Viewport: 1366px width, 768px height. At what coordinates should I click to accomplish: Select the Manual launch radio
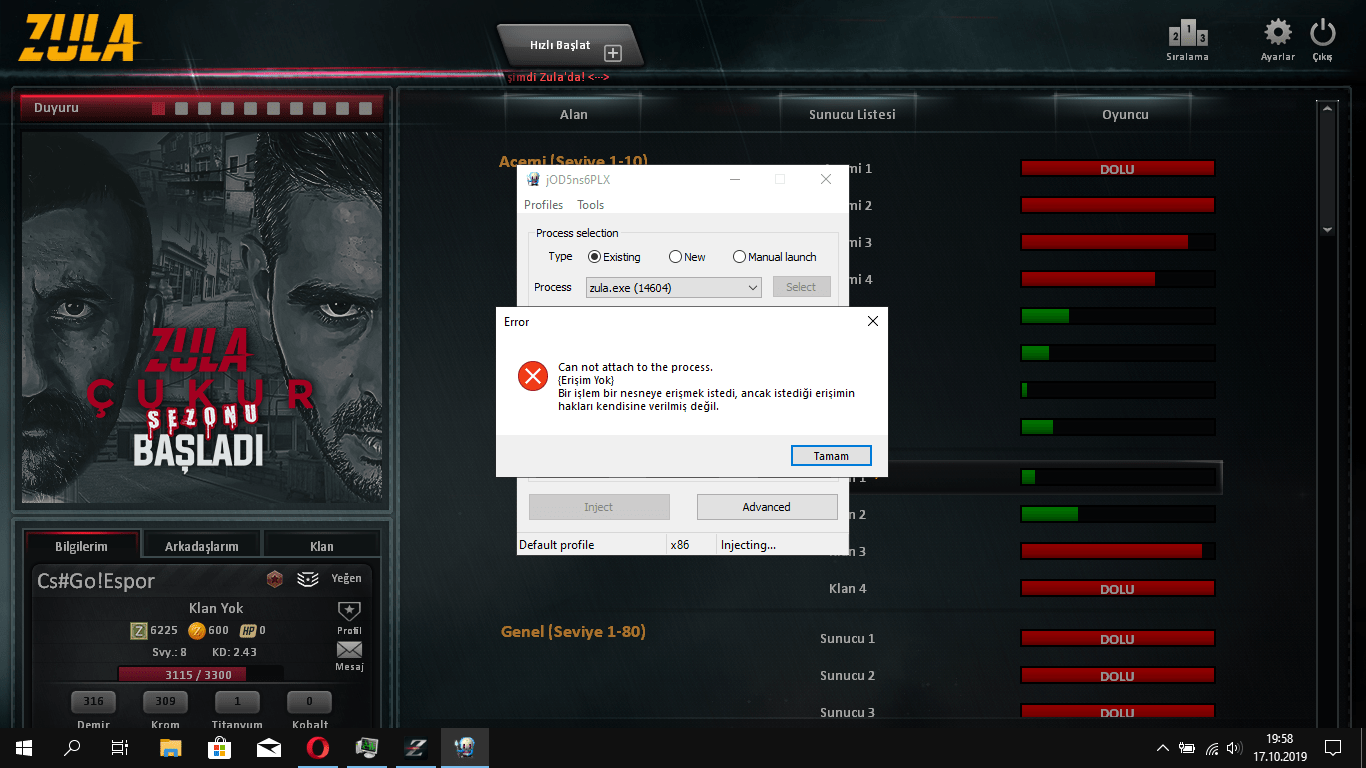(739, 257)
